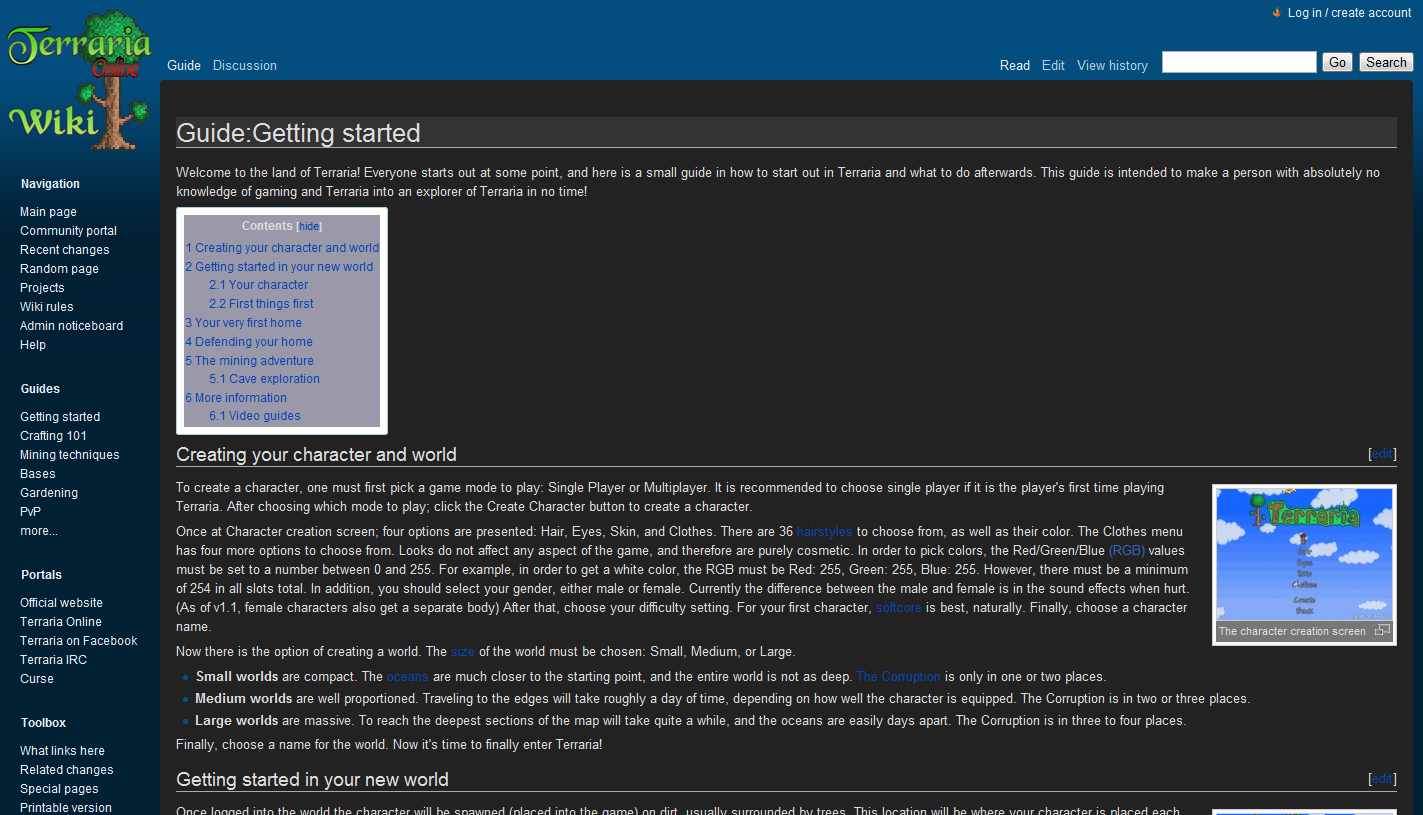Jump to 2.2 First things first
The width and height of the screenshot is (1423, 815).
261,304
